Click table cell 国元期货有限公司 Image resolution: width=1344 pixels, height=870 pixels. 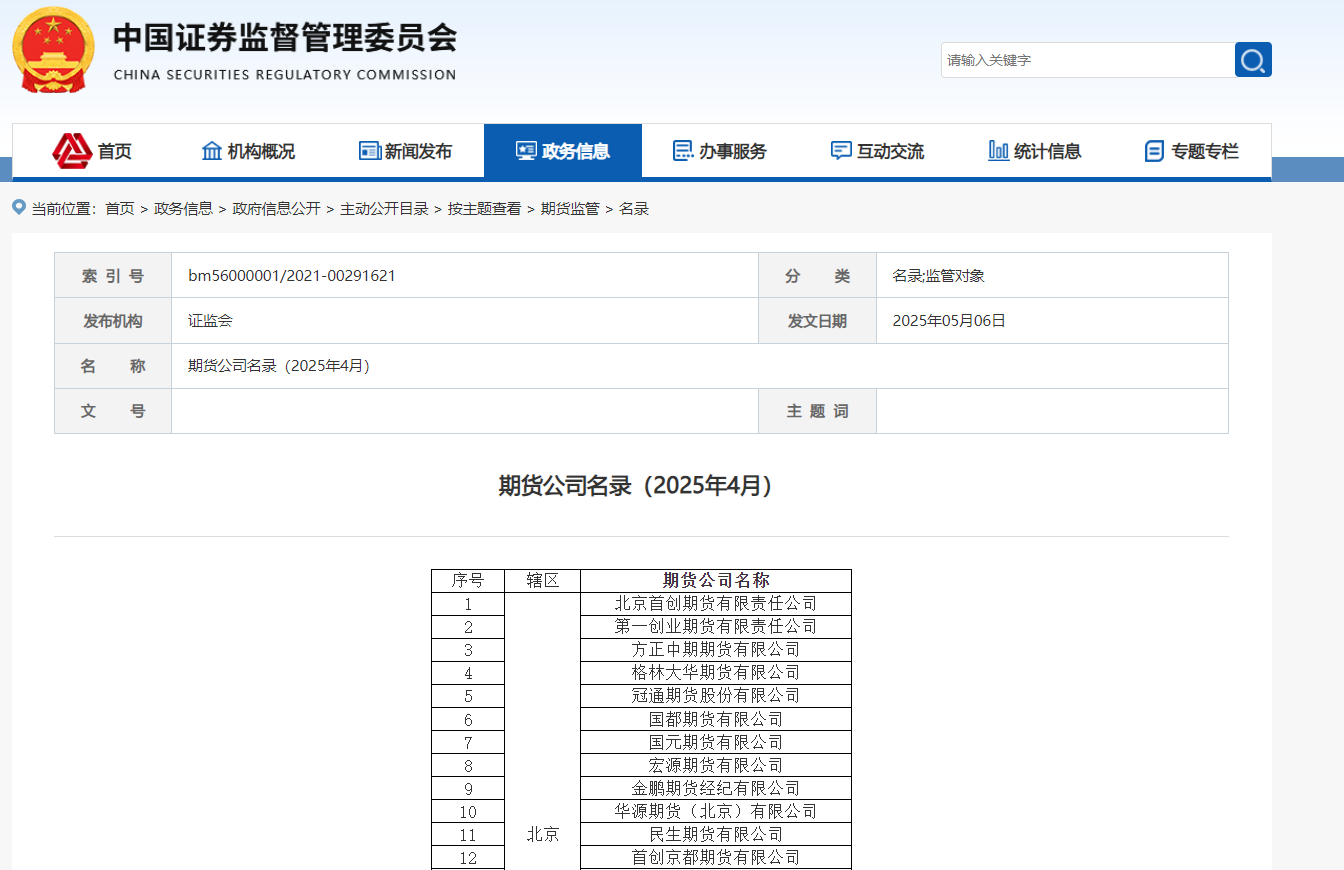click(x=716, y=742)
